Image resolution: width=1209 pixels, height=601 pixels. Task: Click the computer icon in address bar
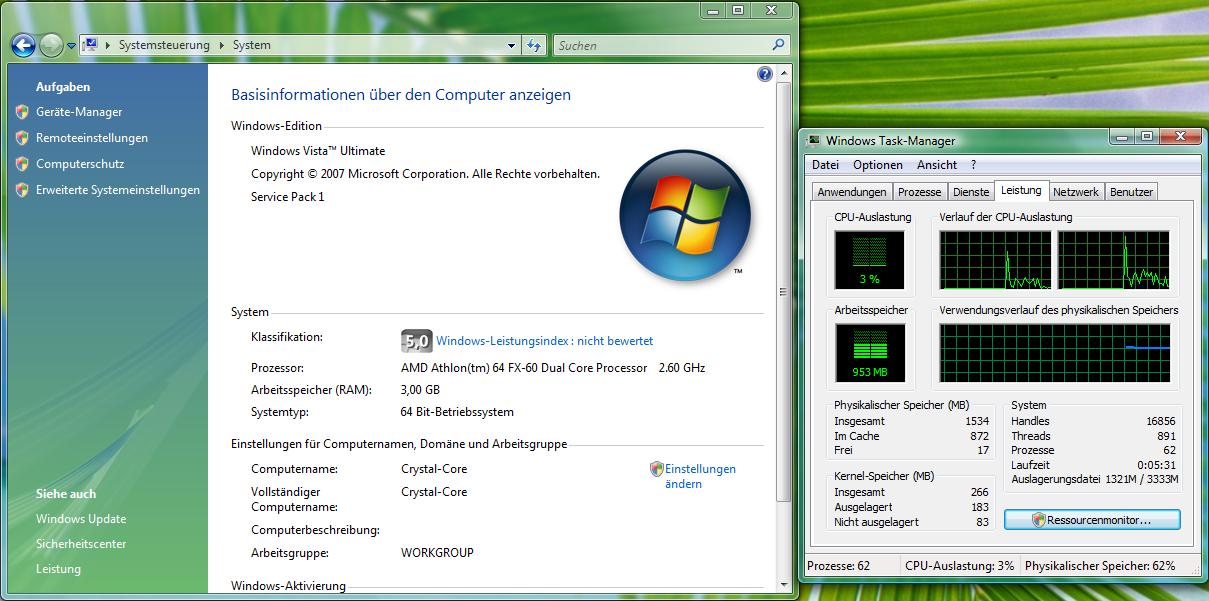[x=90, y=45]
